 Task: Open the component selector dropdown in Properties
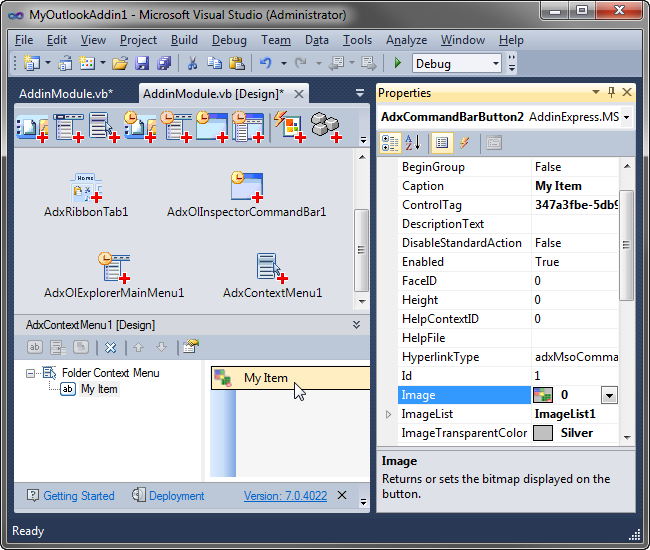626,117
